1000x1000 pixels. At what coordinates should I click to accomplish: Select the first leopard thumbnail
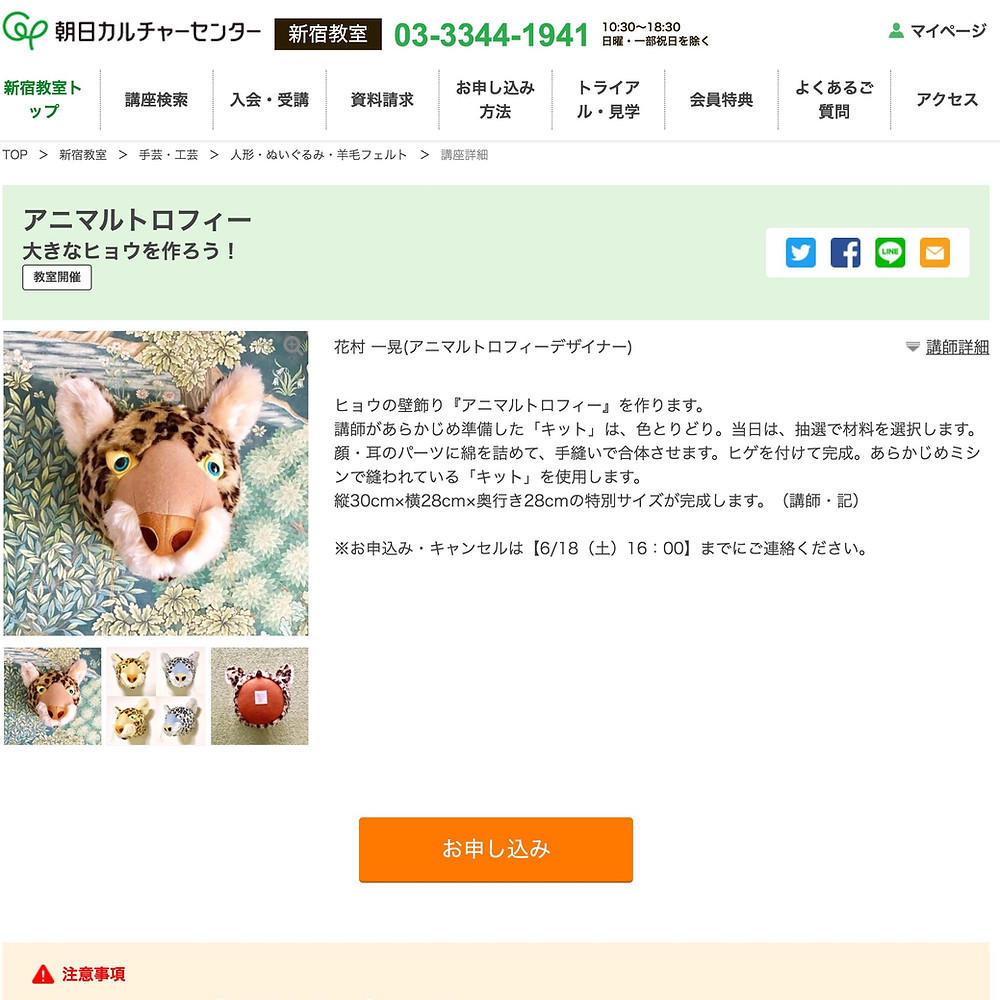click(x=52, y=696)
